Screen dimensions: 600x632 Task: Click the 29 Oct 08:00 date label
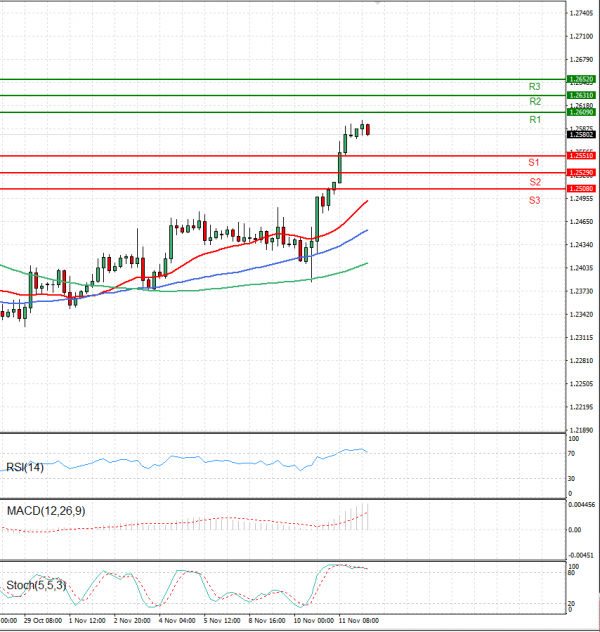43,621
